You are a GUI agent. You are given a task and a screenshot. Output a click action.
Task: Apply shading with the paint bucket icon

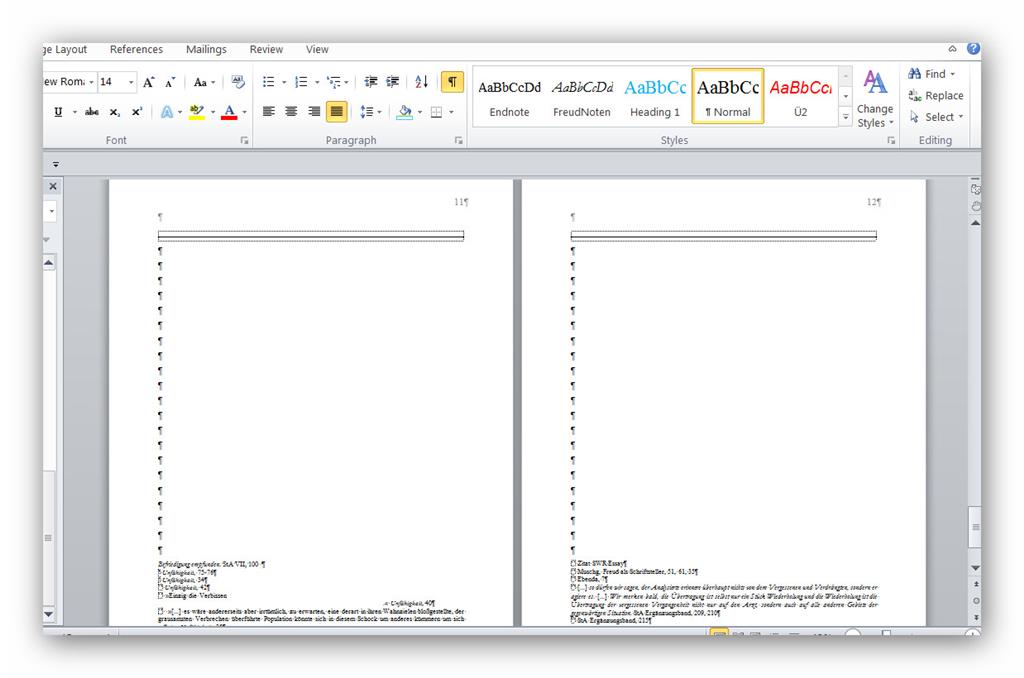point(404,112)
